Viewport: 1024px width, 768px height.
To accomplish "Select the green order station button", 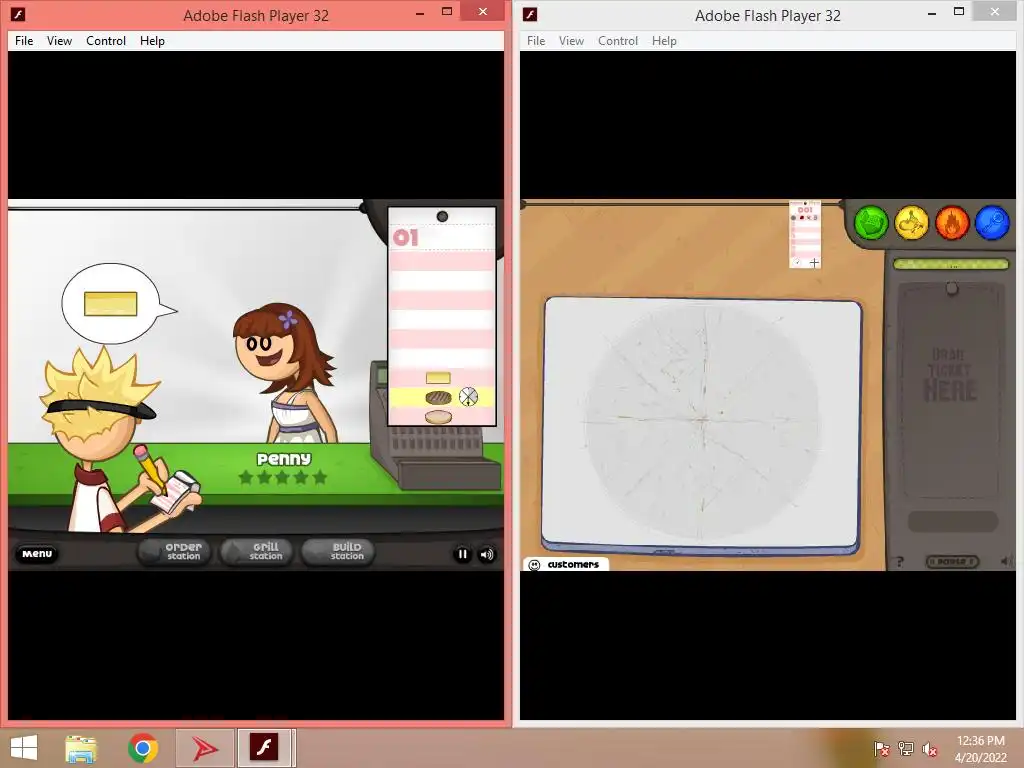I will (x=871, y=223).
